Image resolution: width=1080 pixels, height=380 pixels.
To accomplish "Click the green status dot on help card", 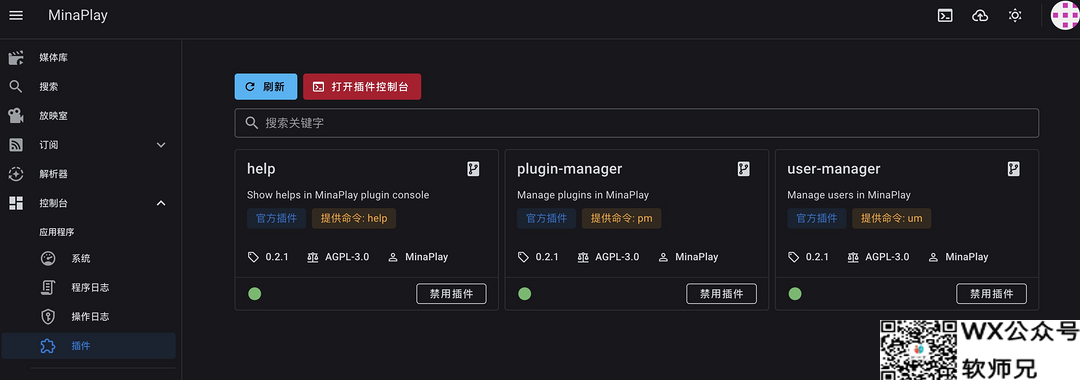I will click(x=255, y=294).
